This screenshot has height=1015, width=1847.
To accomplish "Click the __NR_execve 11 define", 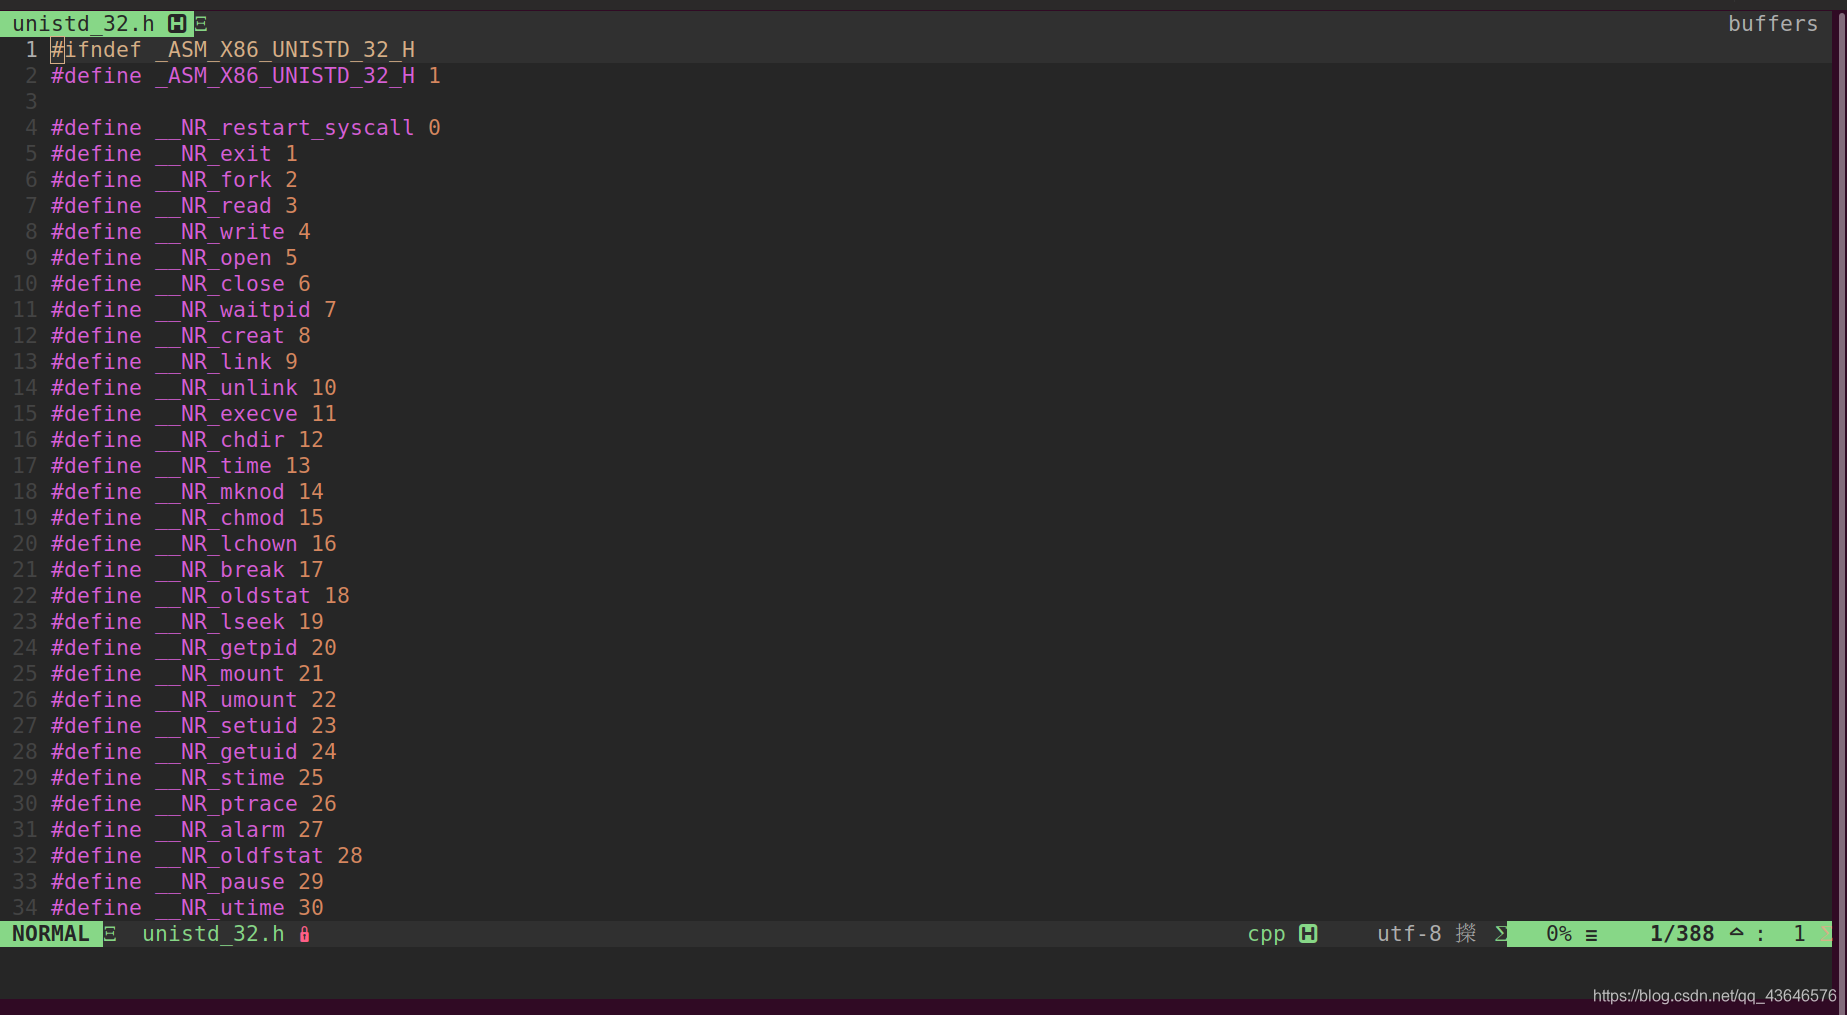I will (x=194, y=414).
